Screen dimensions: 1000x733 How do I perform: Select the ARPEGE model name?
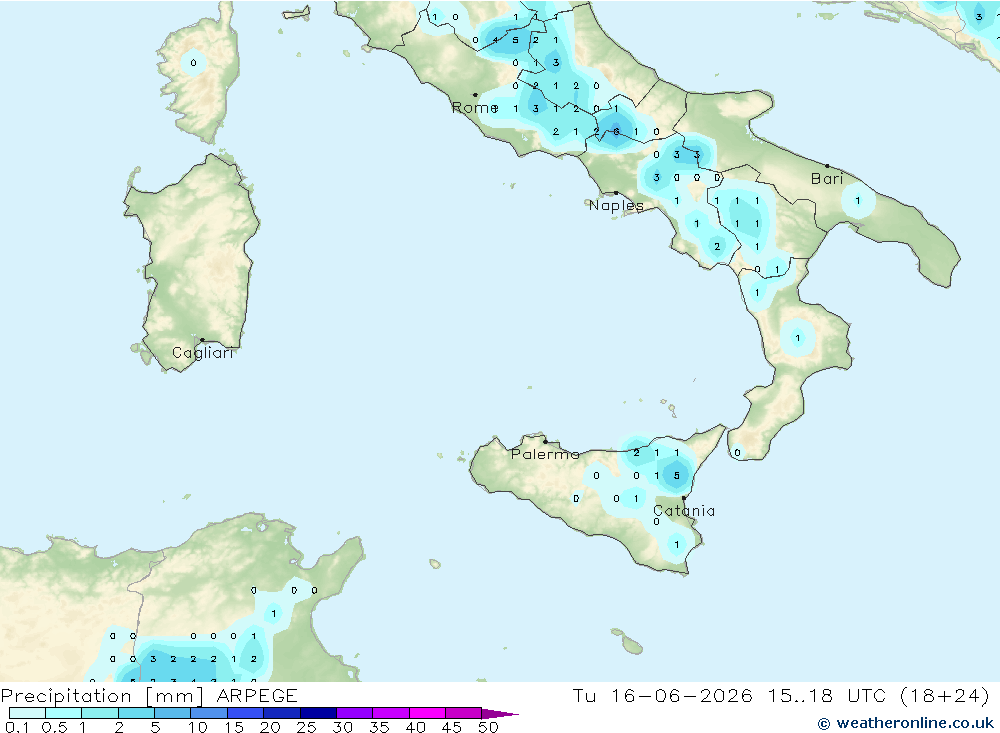pos(257,695)
